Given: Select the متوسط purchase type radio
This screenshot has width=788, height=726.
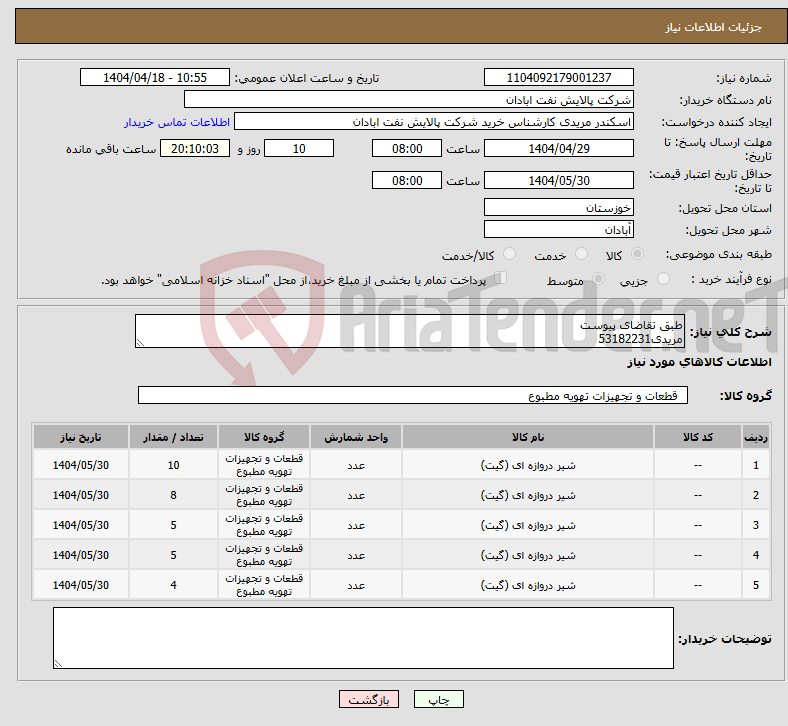Looking at the screenshot, I should [598, 279].
